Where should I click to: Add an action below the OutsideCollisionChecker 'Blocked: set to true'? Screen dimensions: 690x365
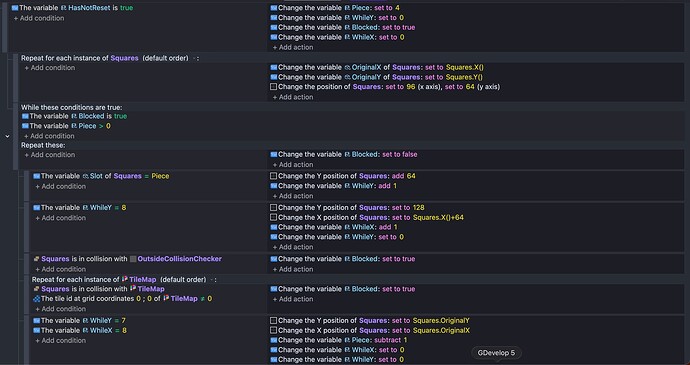(x=293, y=269)
